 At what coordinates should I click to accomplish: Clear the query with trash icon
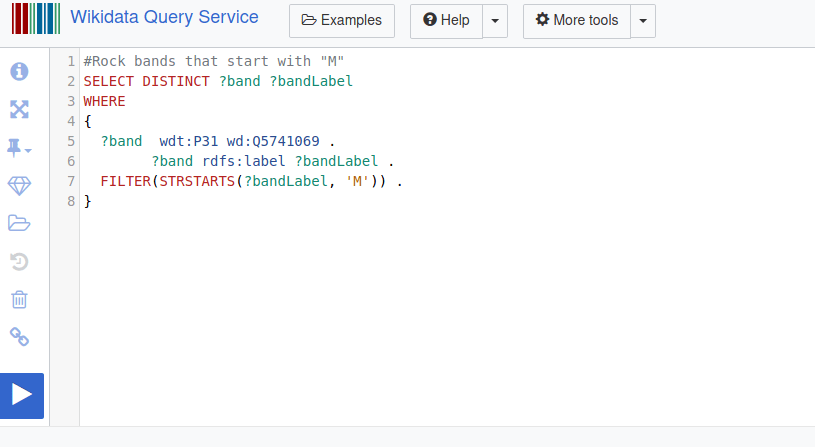tap(19, 299)
